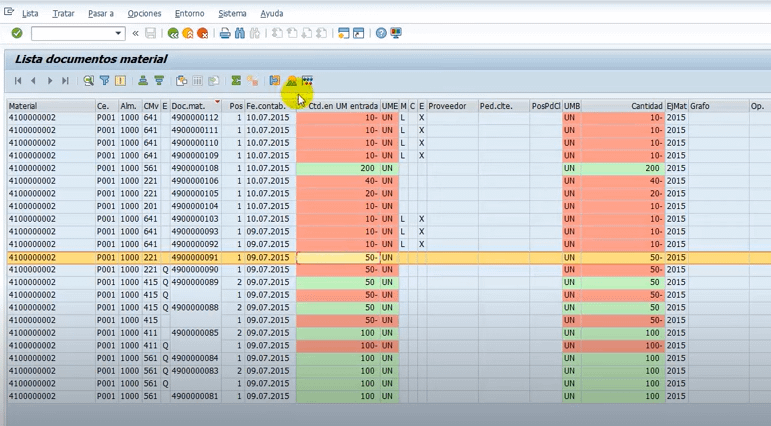The image size is (771, 426).
Task: Click the Details magnifier icon
Action: [x=88, y=81]
